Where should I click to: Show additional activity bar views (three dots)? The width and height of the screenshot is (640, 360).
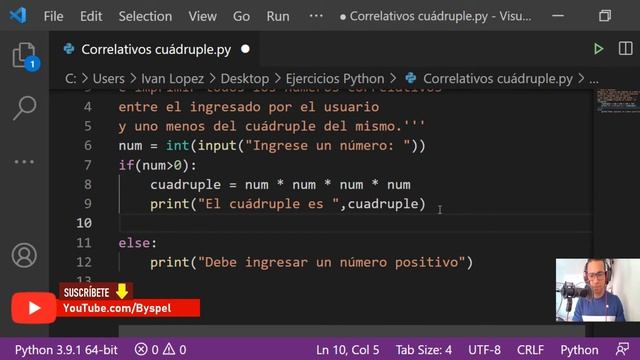point(24,162)
